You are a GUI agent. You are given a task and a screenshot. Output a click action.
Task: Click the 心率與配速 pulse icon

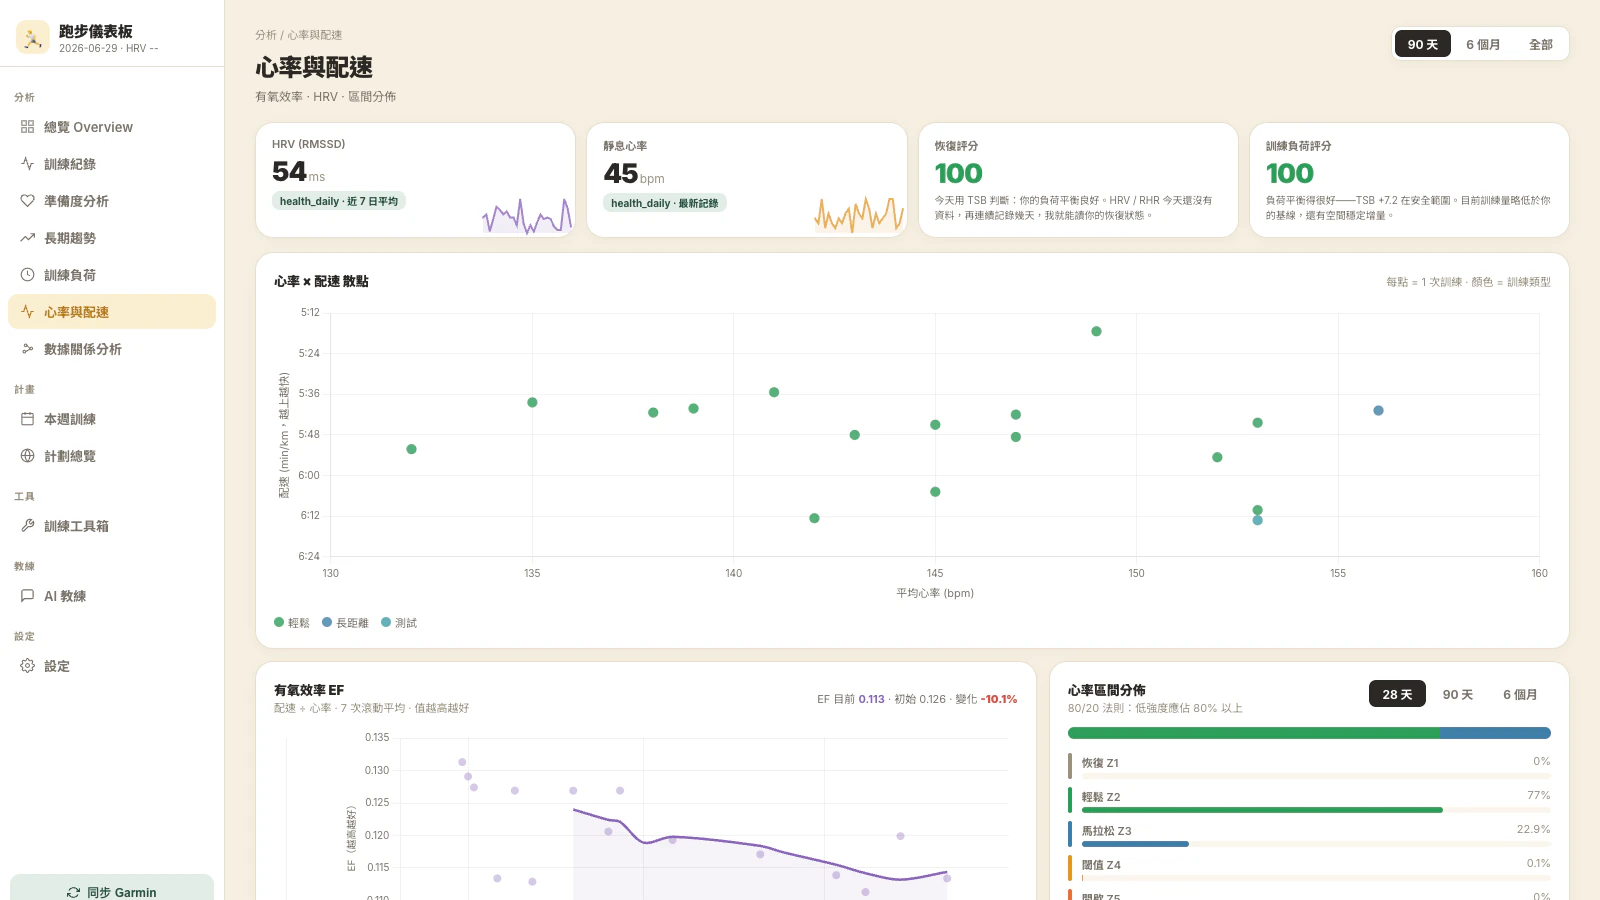(27, 312)
